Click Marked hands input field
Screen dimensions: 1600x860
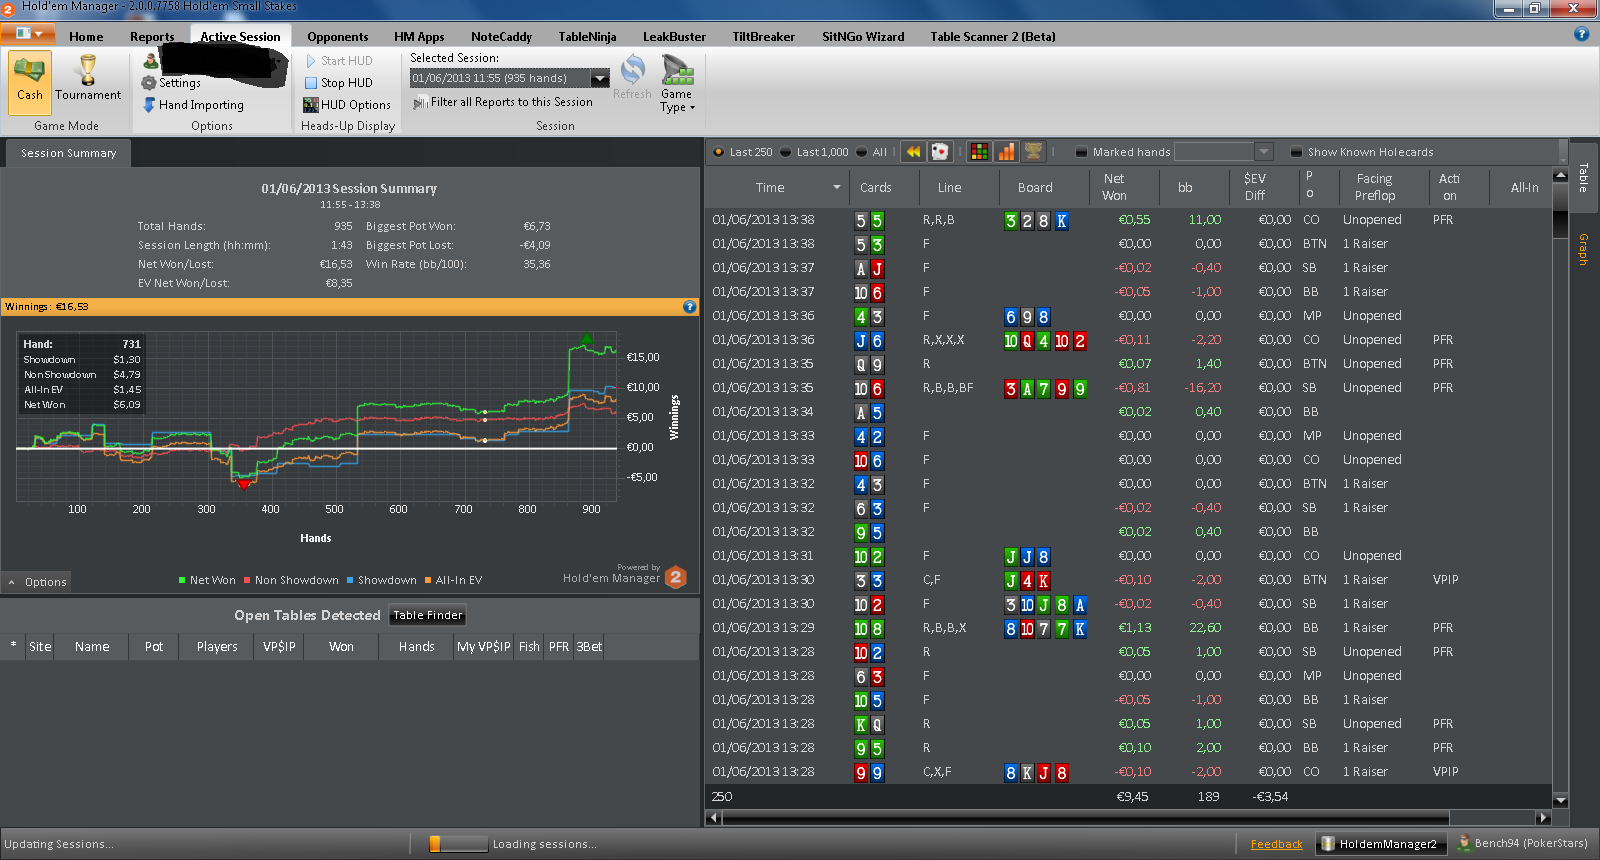click(x=1214, y=152)
